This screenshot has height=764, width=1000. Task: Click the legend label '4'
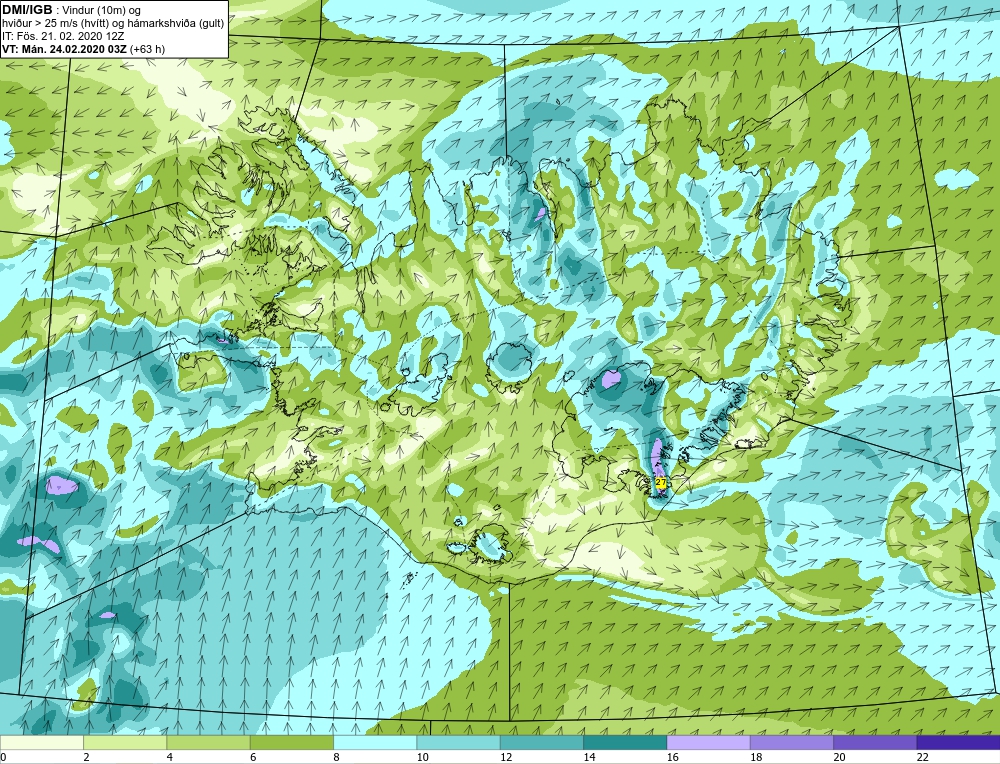tap(170, 757)
